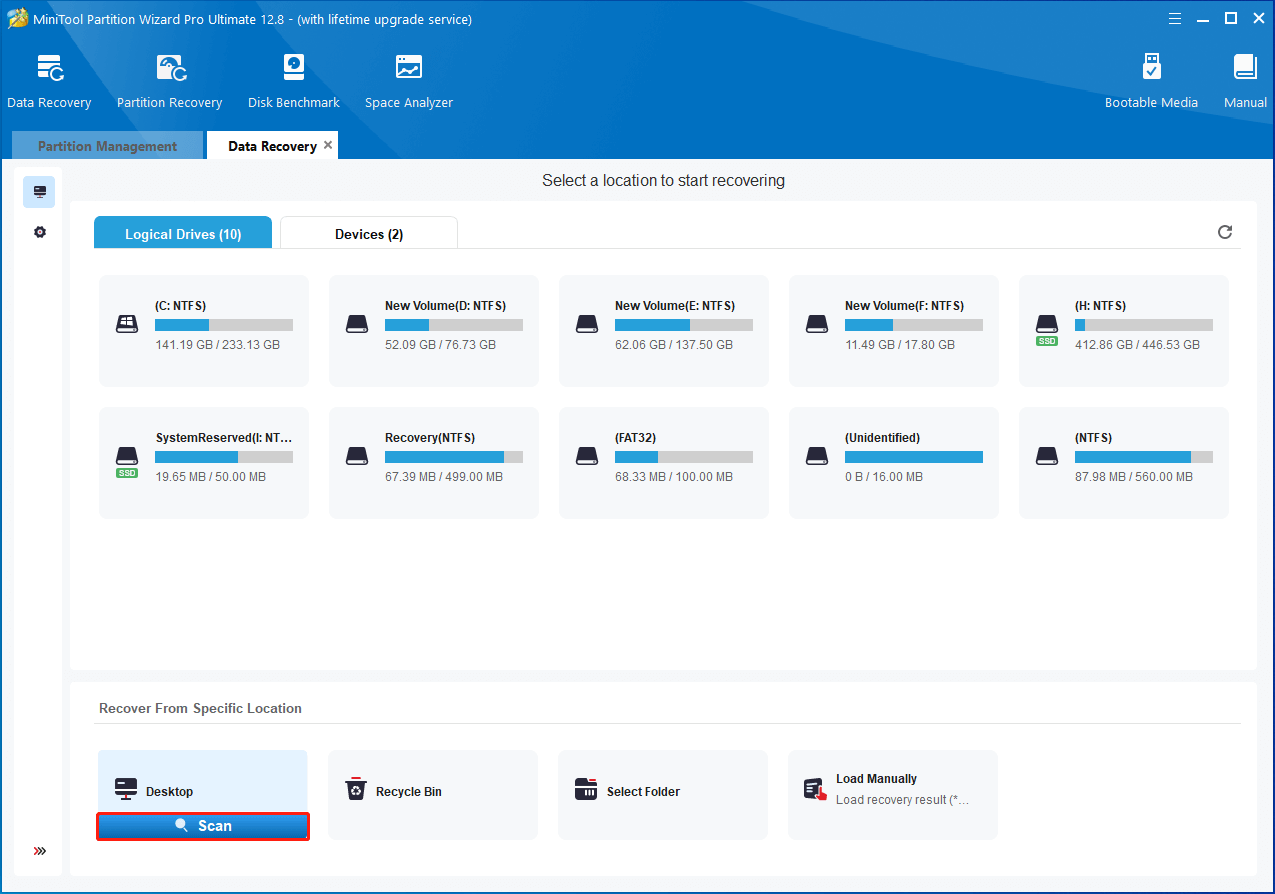Select the Recovery(NTFS) partition label
1275x894 pixels.
pos(430,438)
